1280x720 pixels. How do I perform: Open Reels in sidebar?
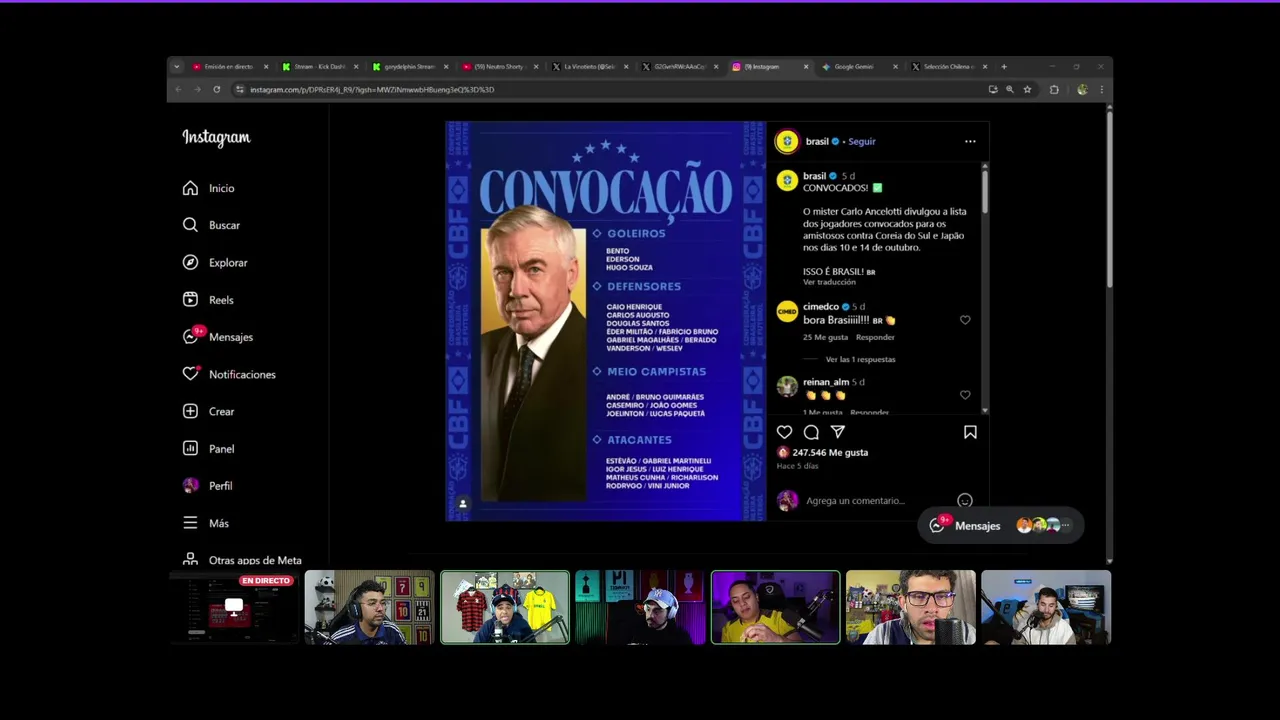(x=208, y=300)
